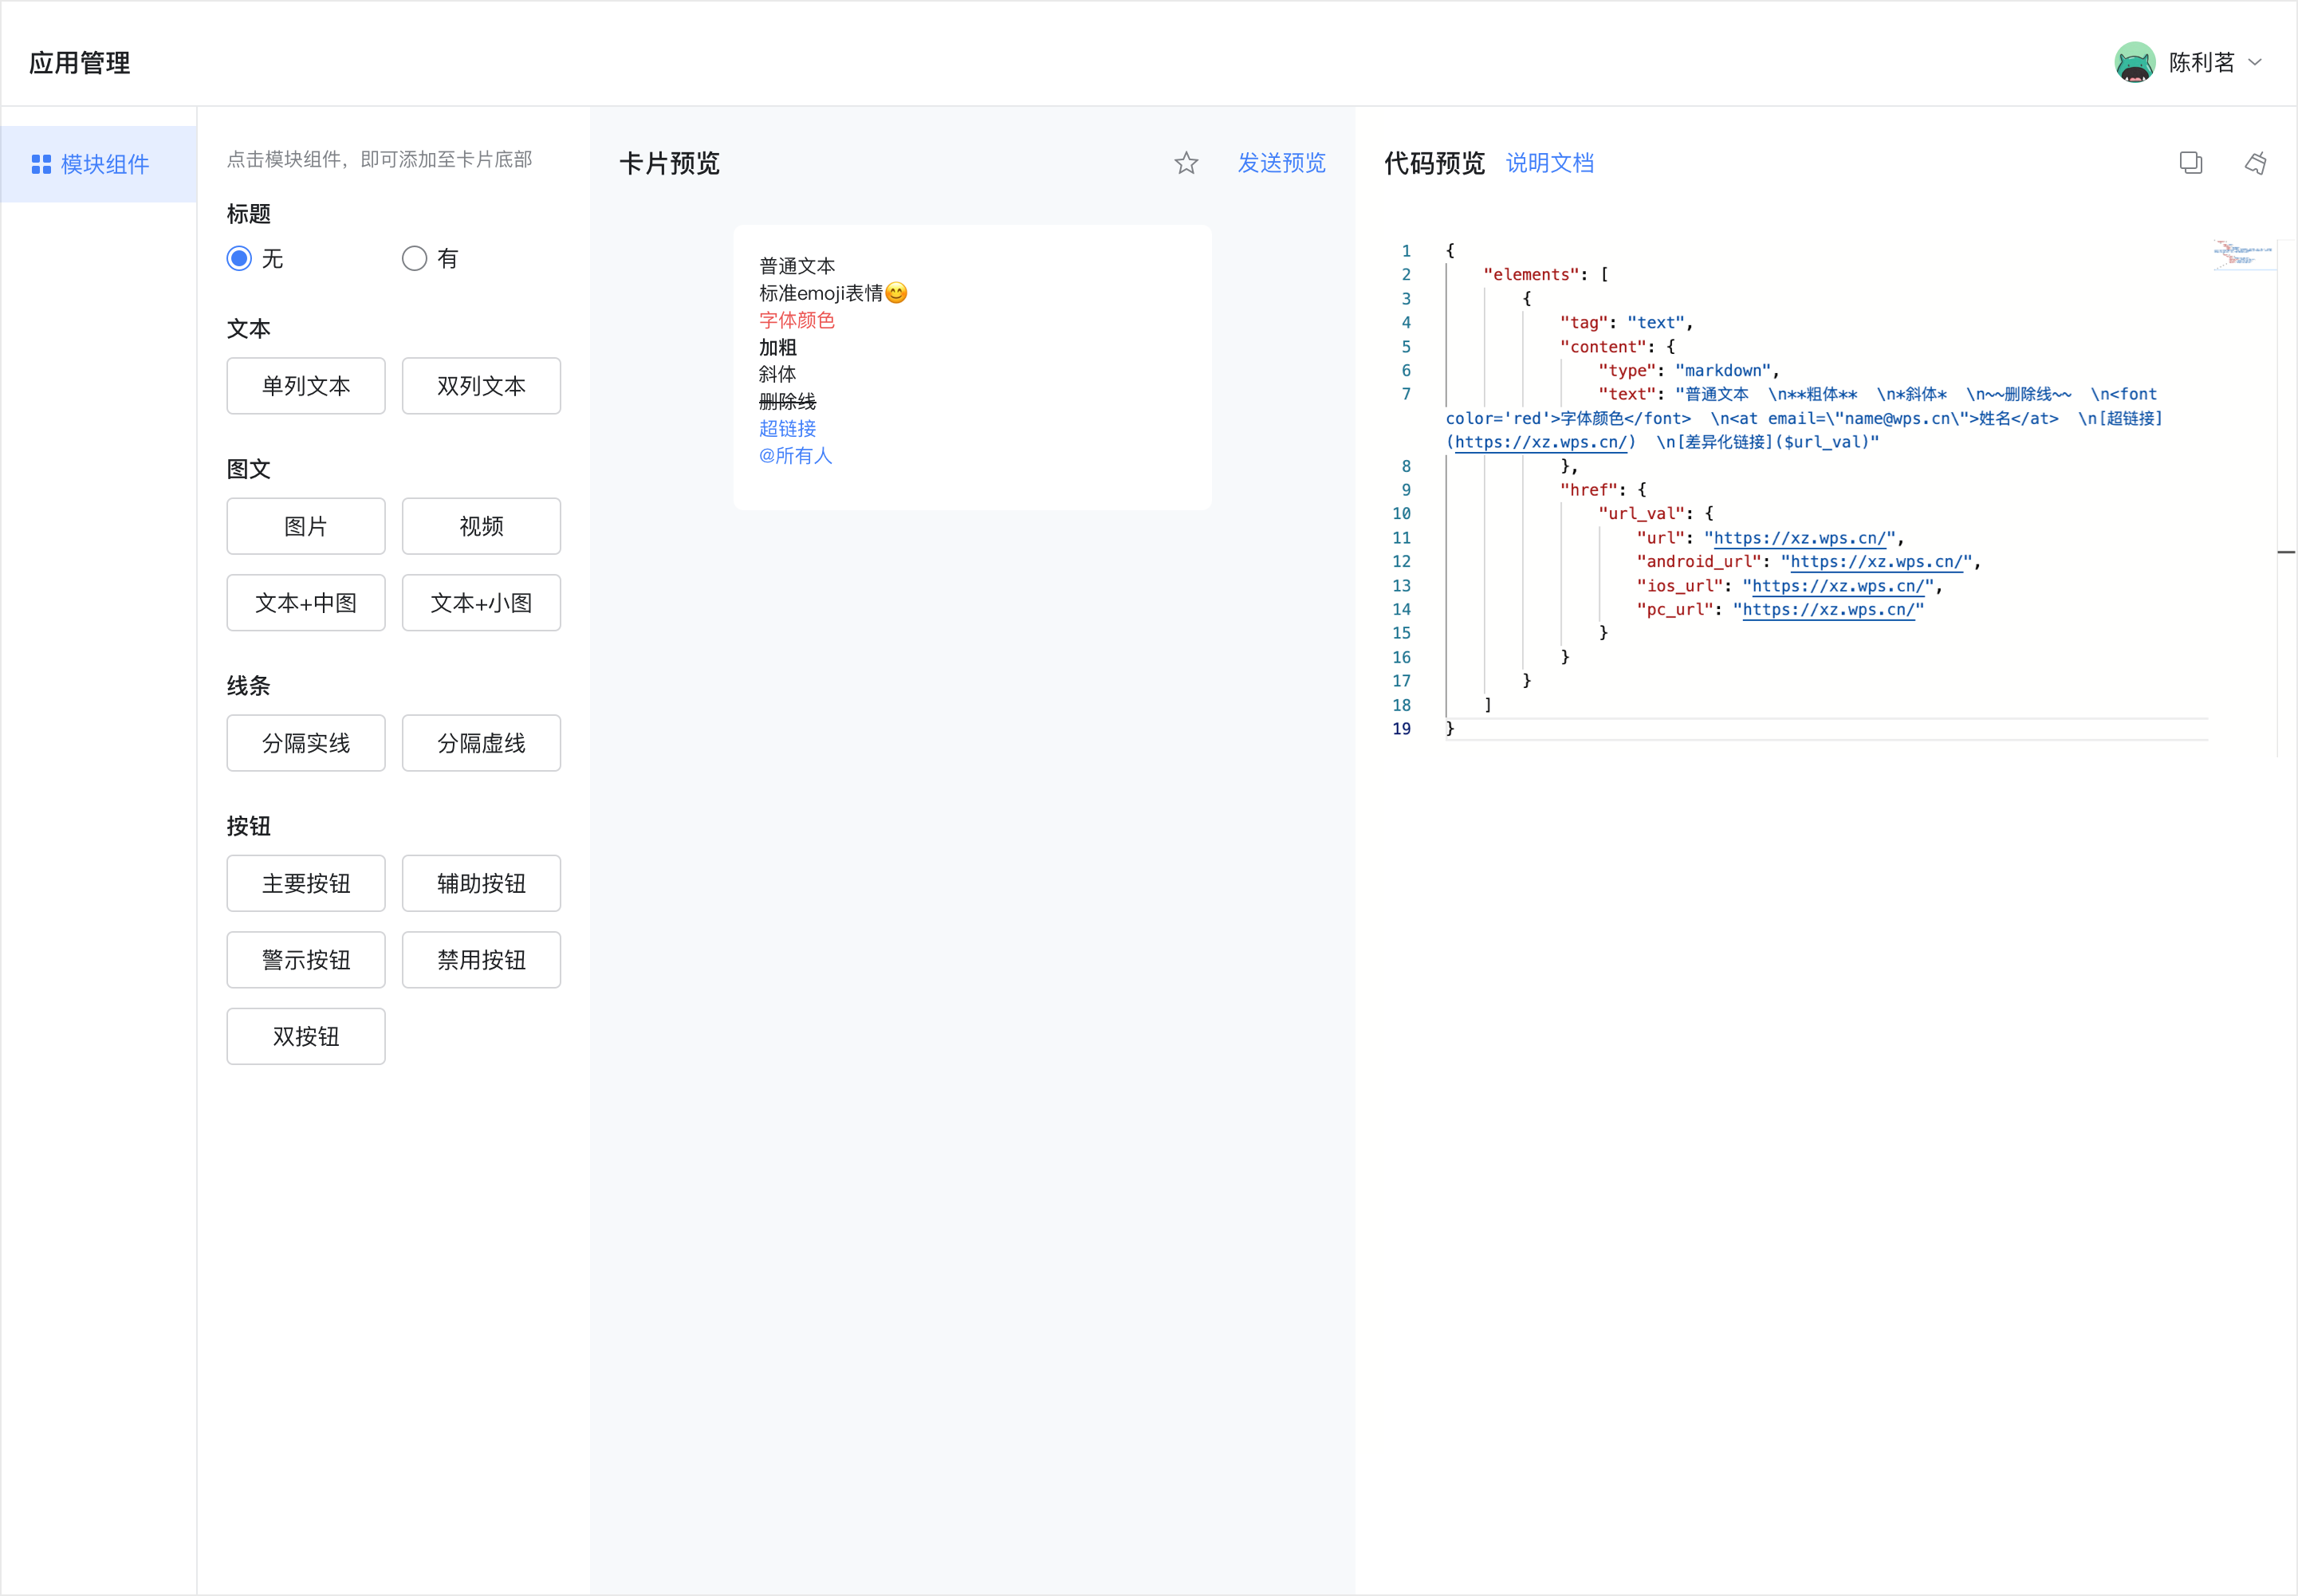Add a 警示按钮 warning button
This screenshot has height=1596, width=2298.
[x=306, y=959]
